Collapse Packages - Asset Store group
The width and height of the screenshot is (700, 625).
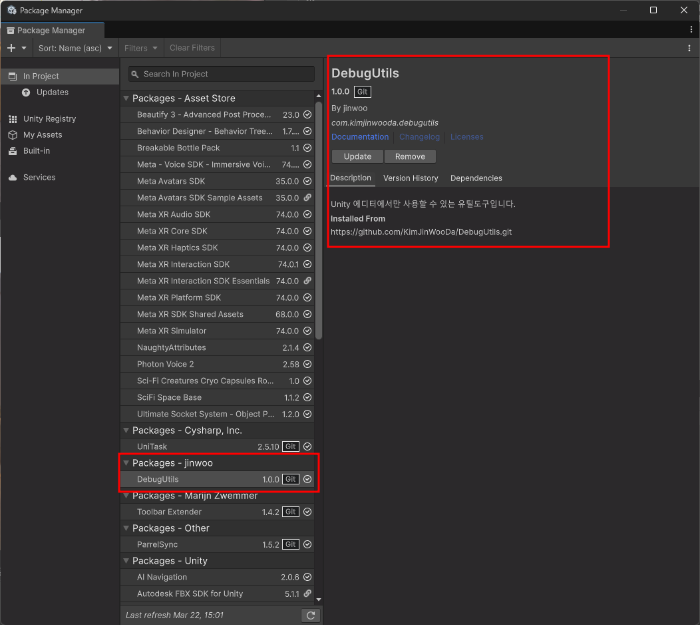tap(126, 98)
